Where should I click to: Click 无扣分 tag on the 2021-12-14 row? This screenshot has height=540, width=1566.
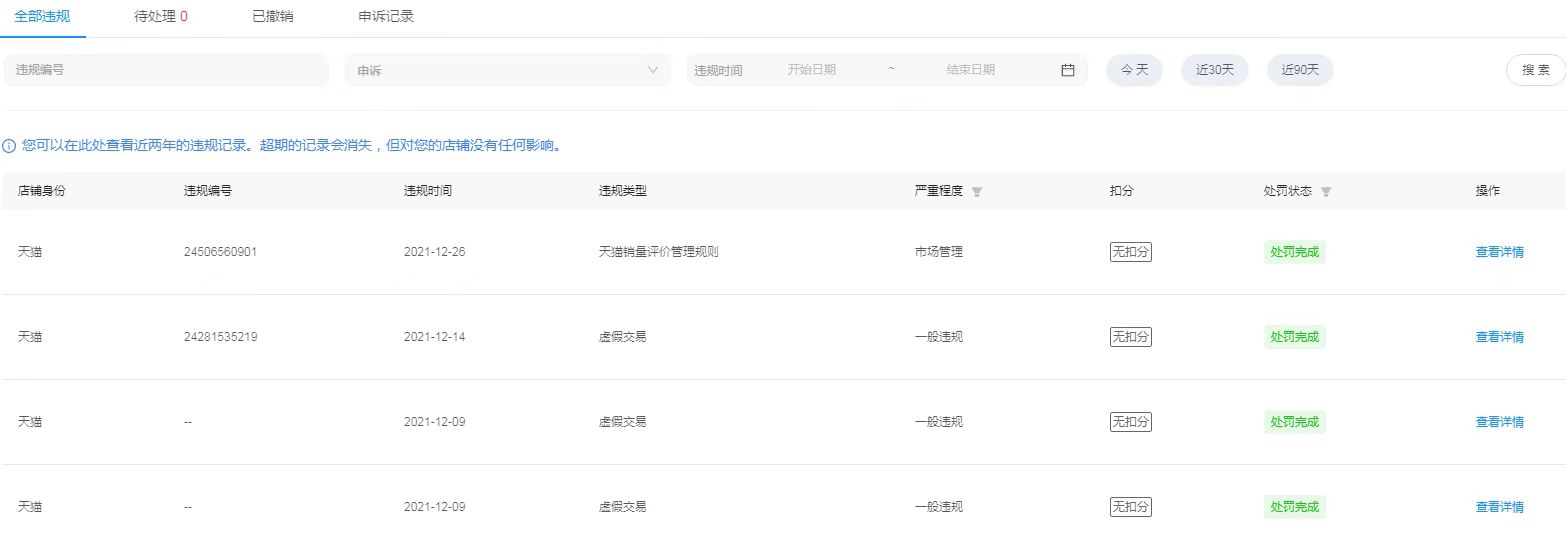[x=1130, y=337]
